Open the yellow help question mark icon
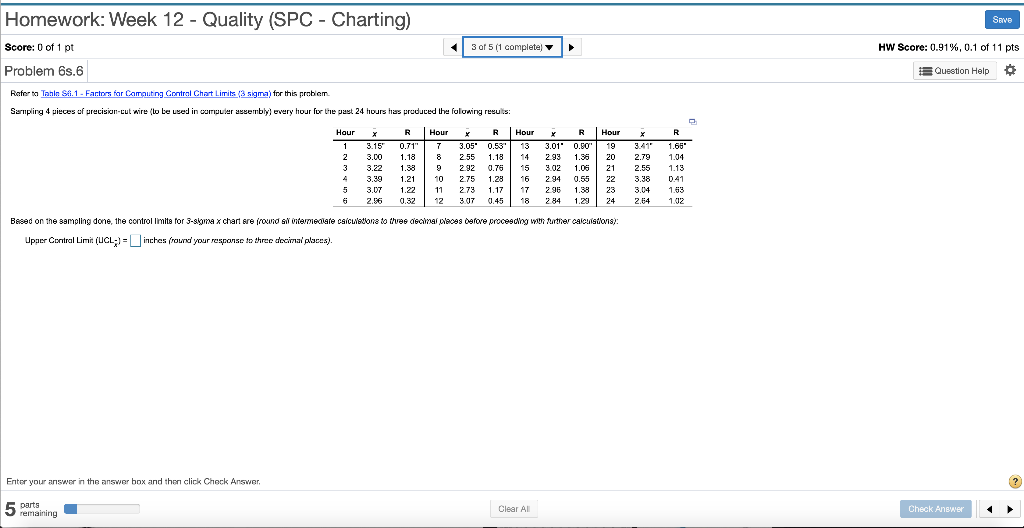The height and width of the screenshot is (528, 1024). coord(1015,482)
